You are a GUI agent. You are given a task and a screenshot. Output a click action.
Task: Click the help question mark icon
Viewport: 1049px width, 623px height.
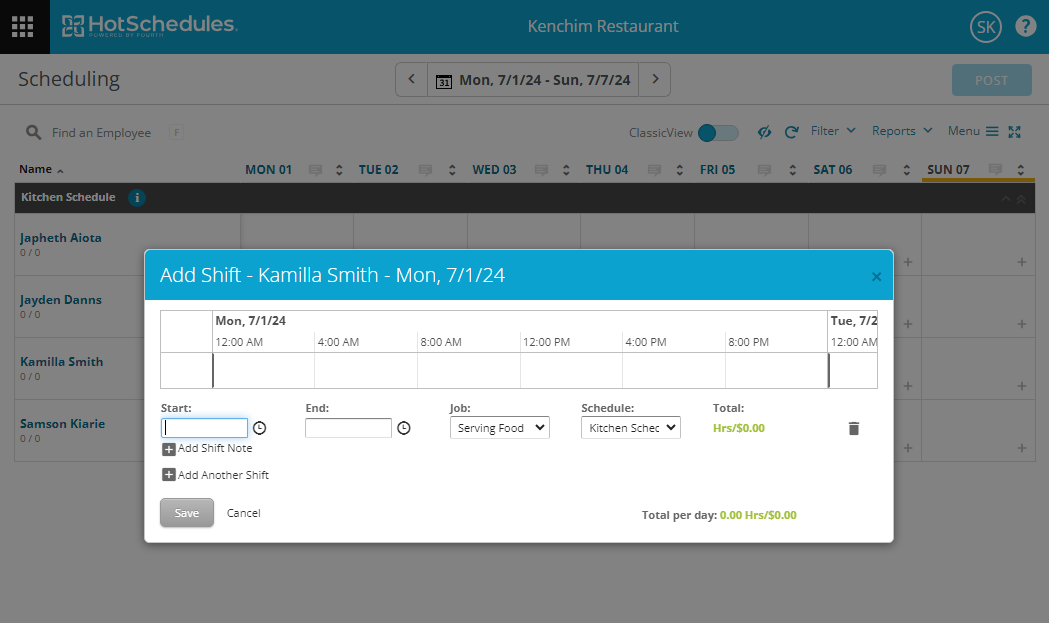[1025, 26]
